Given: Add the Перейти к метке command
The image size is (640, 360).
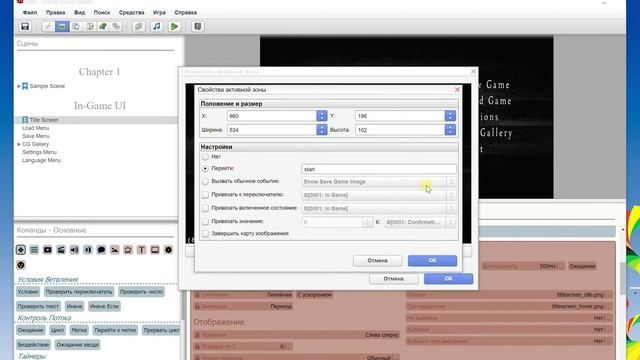Looking at the screenshot, I should click(115, 330).
